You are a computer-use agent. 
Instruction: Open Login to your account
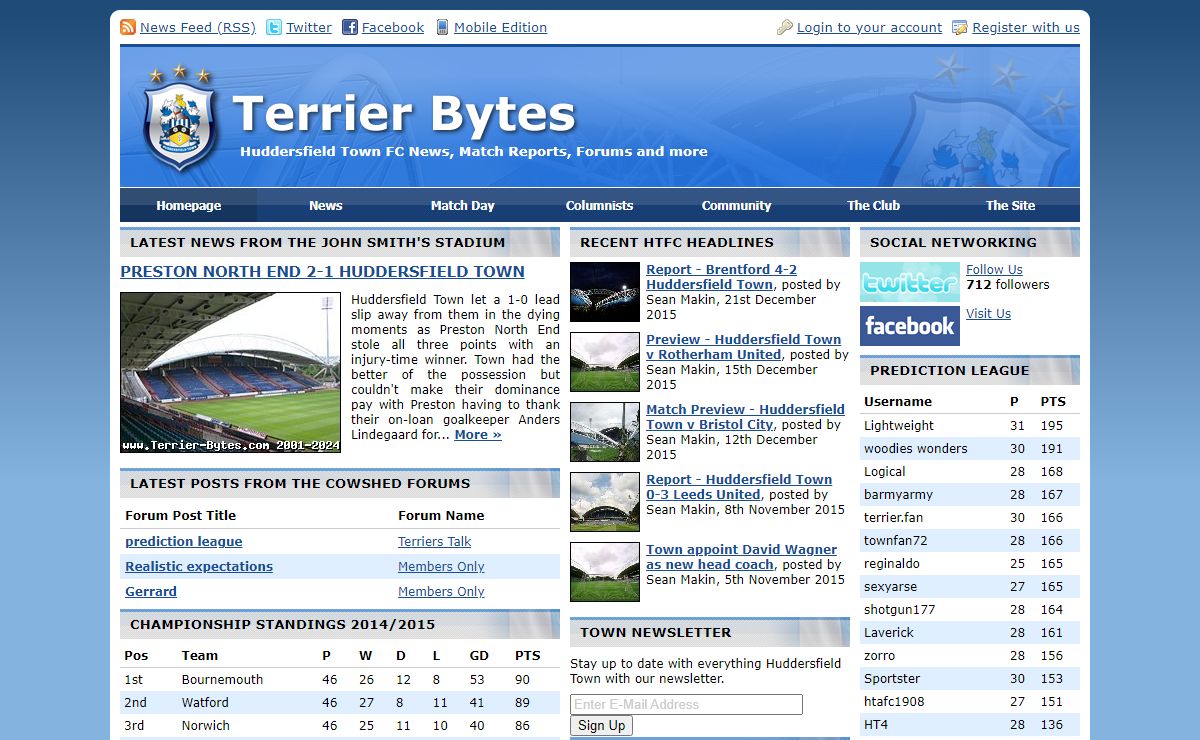[869, 27]
